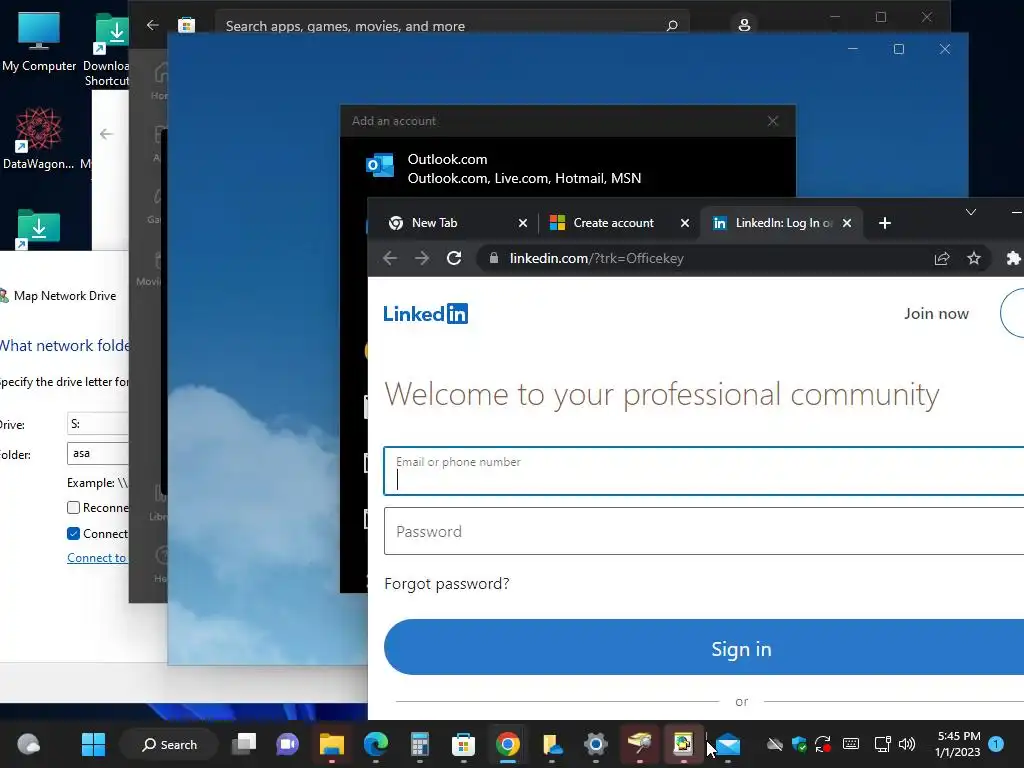Close the Add an account dialog

[773, 121]
